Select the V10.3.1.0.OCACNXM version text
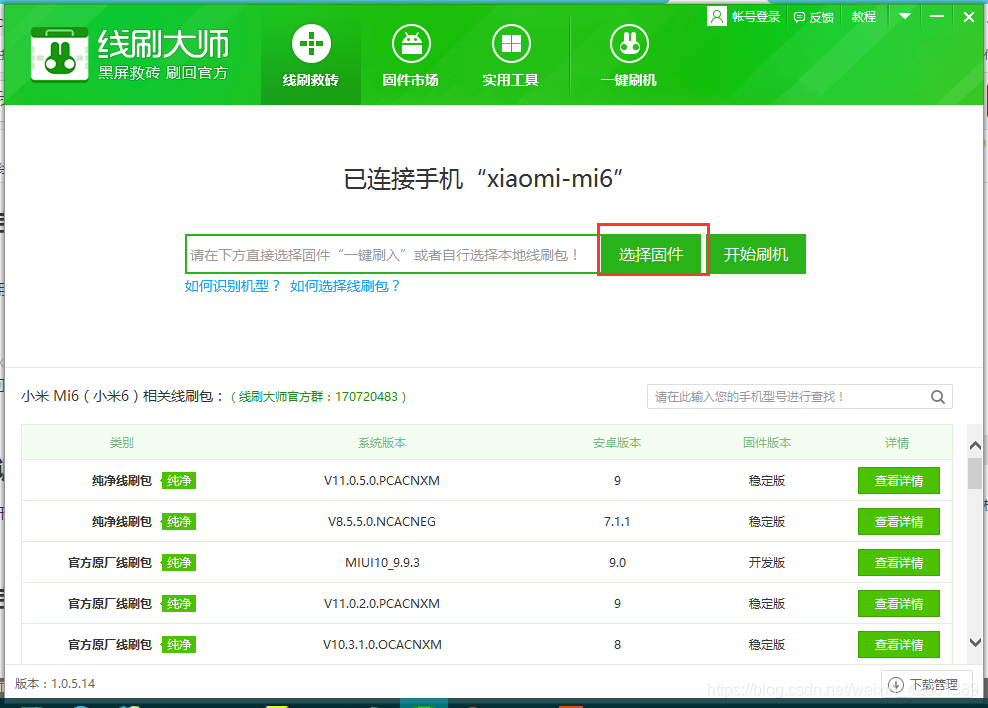The image size is (988, 708). tap(382, 644)
